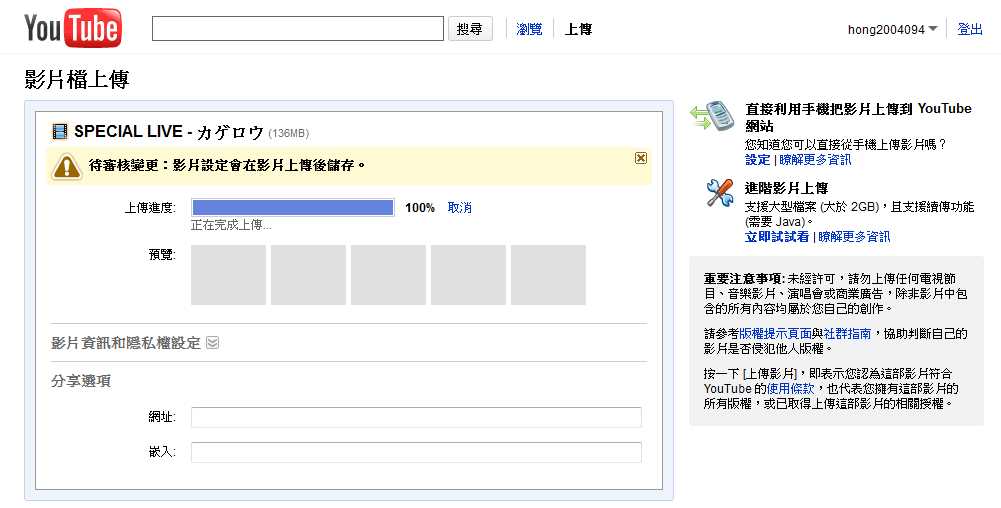Click the 登出 sign out link
Viewport: 1001px width, 508px height.
[x=970, y=29]
